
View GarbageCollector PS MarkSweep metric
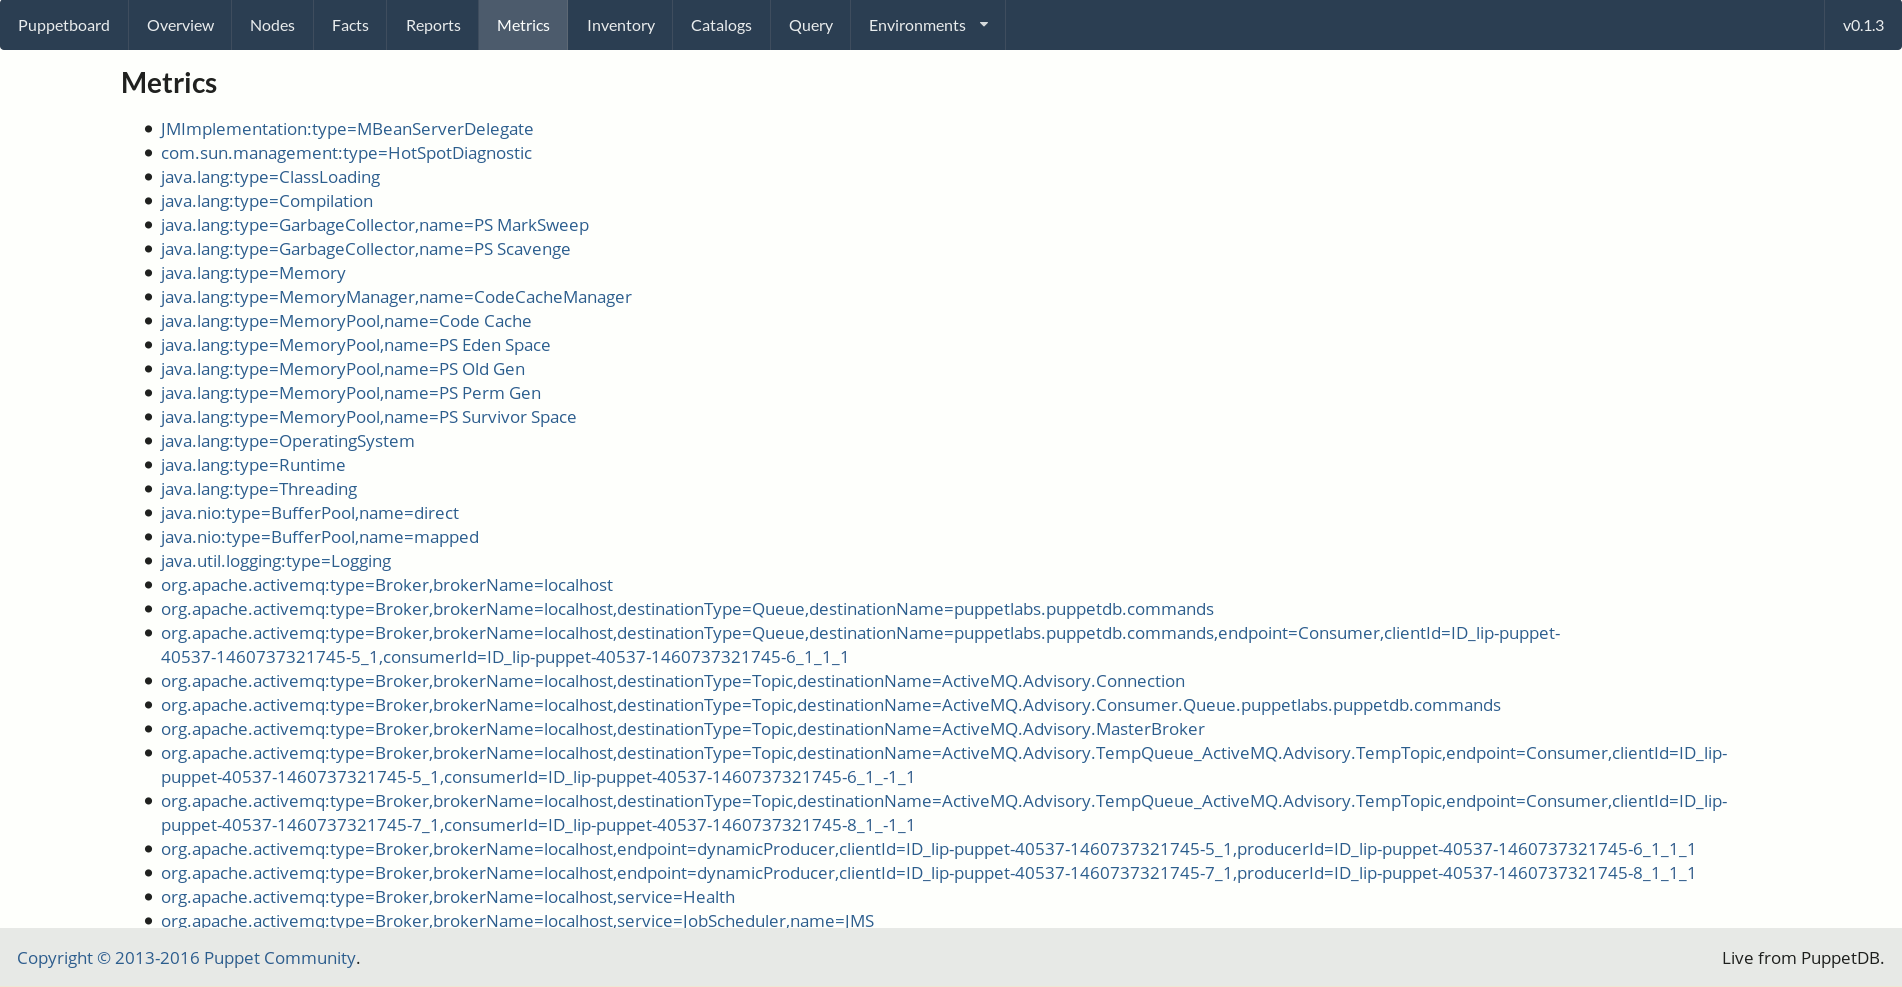click(x=374, y=225)
